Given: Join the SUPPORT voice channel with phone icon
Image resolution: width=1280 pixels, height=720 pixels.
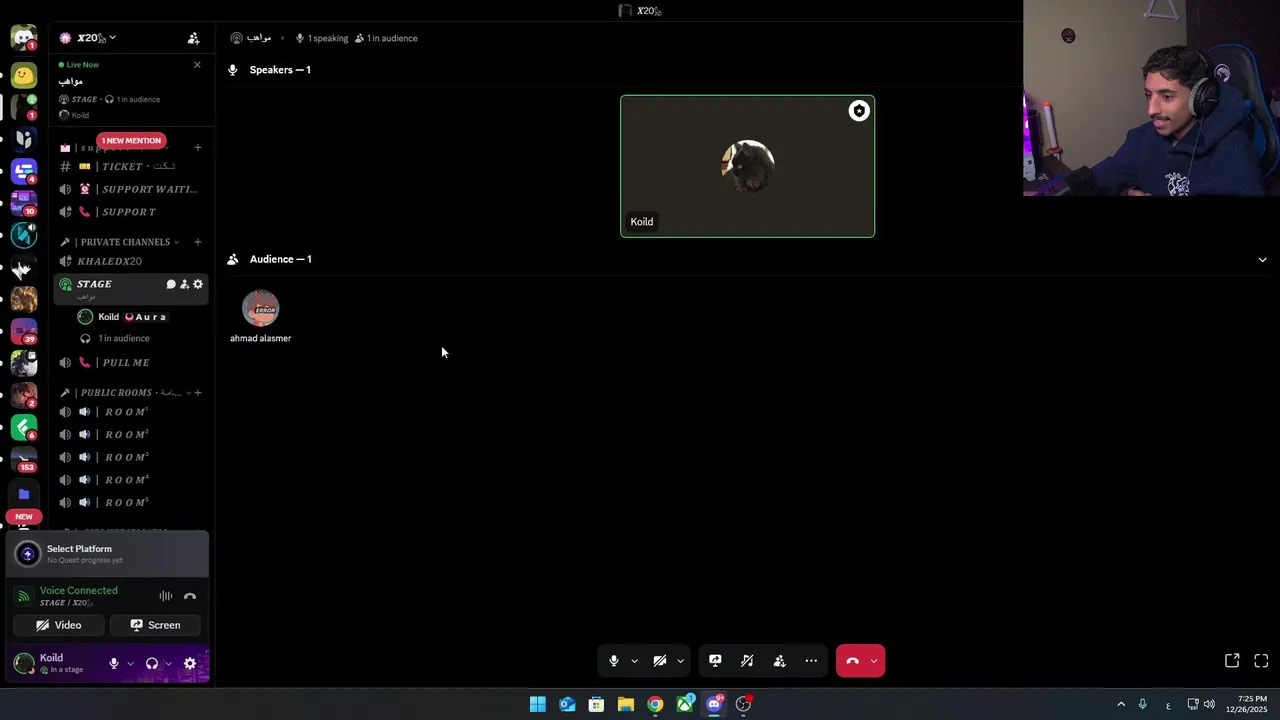Looking at the screenshot, I should point(130,212).
